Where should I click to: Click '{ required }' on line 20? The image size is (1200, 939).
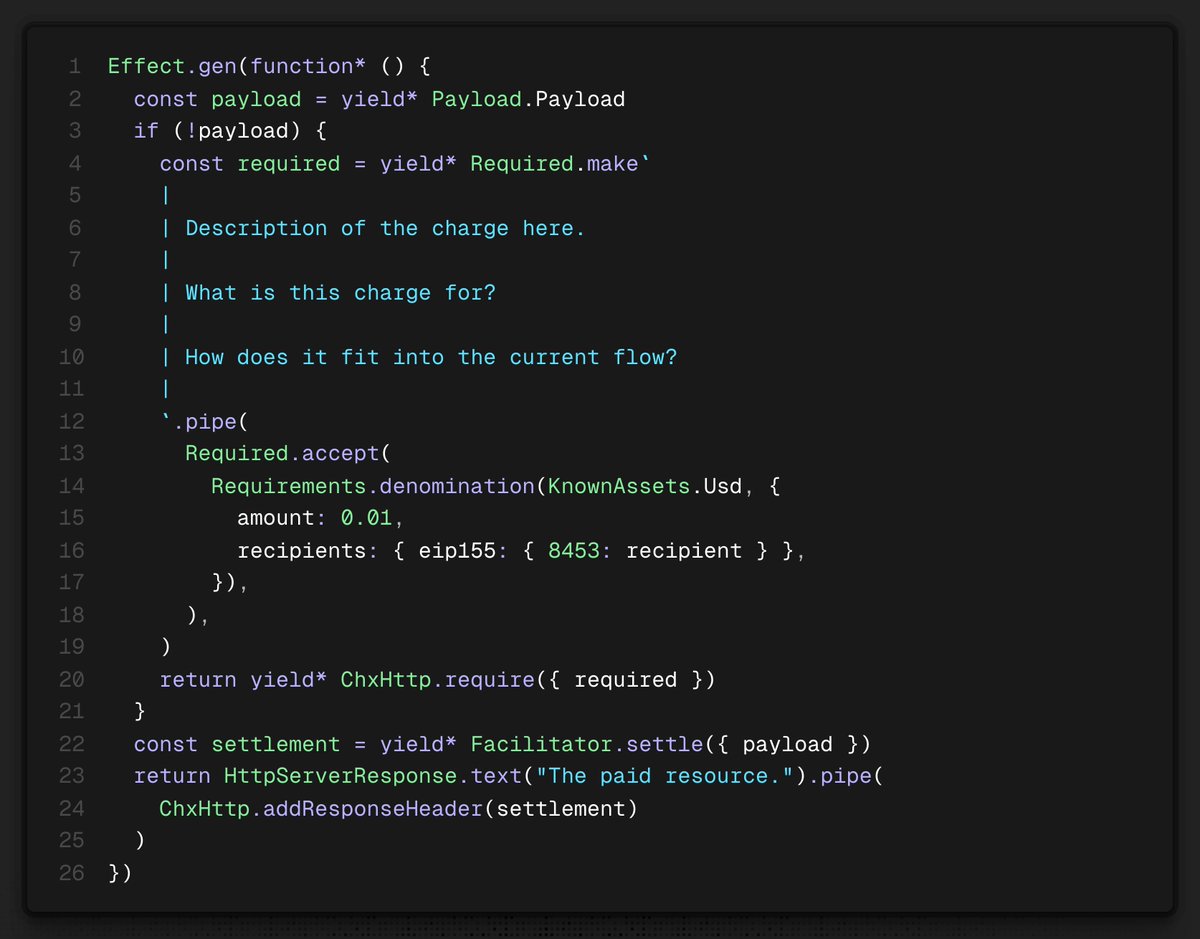tap(625, 679)
